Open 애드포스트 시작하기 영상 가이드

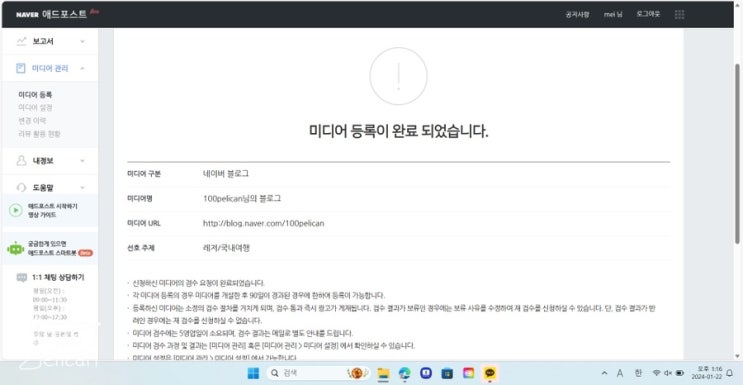[50, 211]
